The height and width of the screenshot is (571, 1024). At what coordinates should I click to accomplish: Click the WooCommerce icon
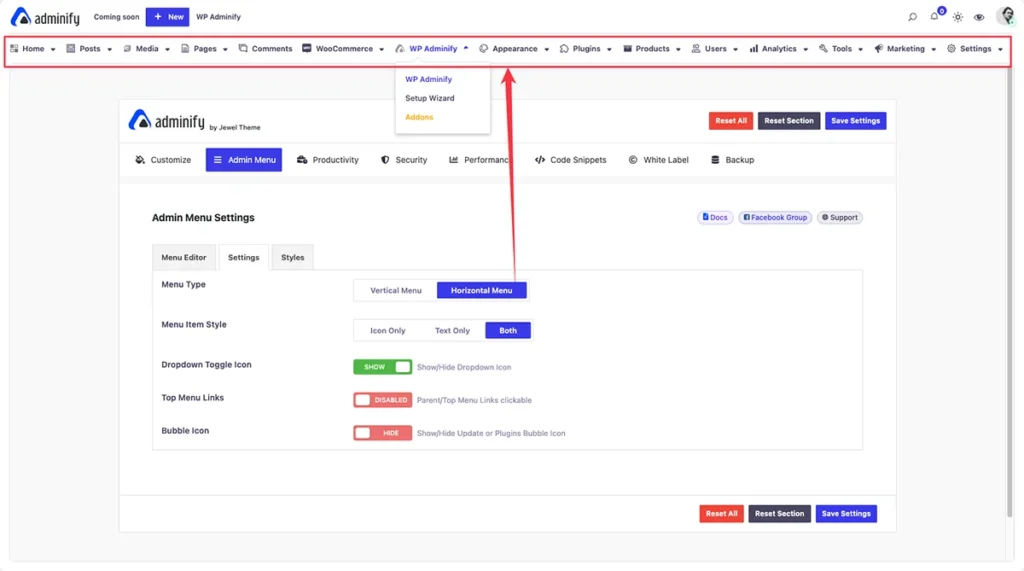(306, 48)
